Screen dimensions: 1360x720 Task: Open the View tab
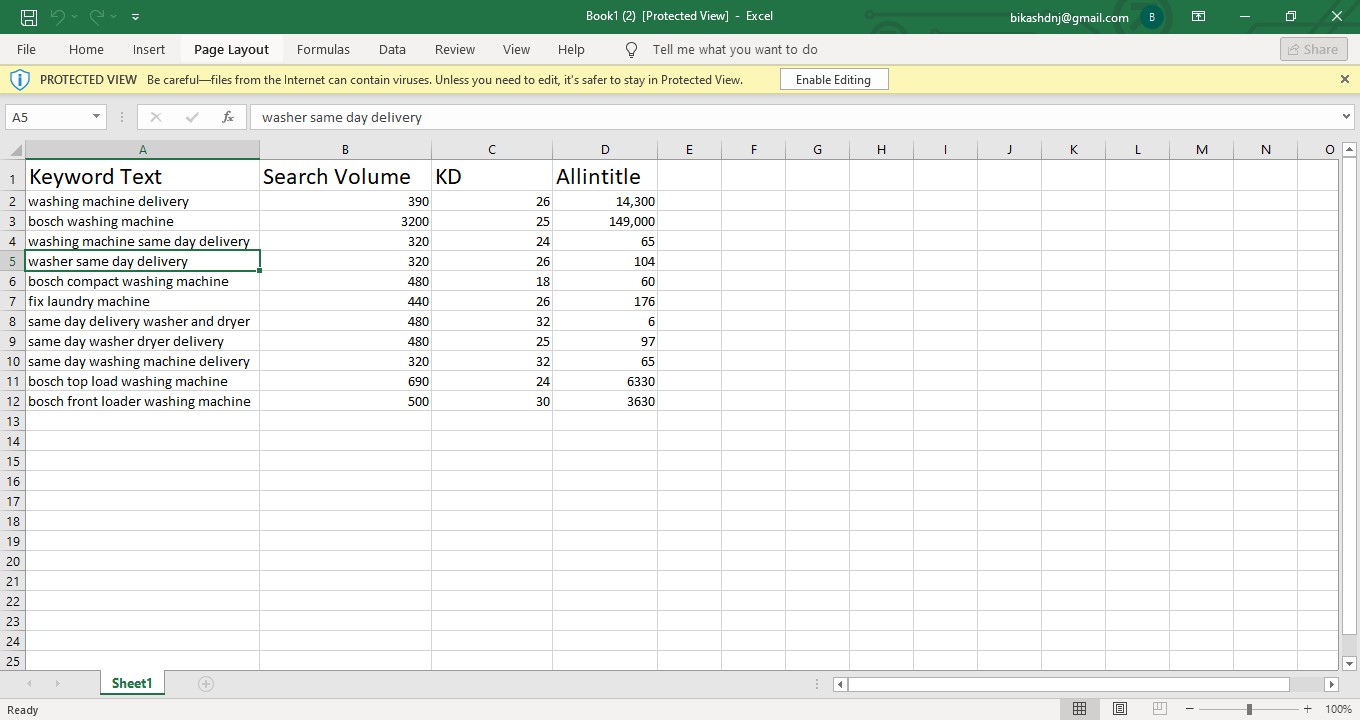pos(516,49)
